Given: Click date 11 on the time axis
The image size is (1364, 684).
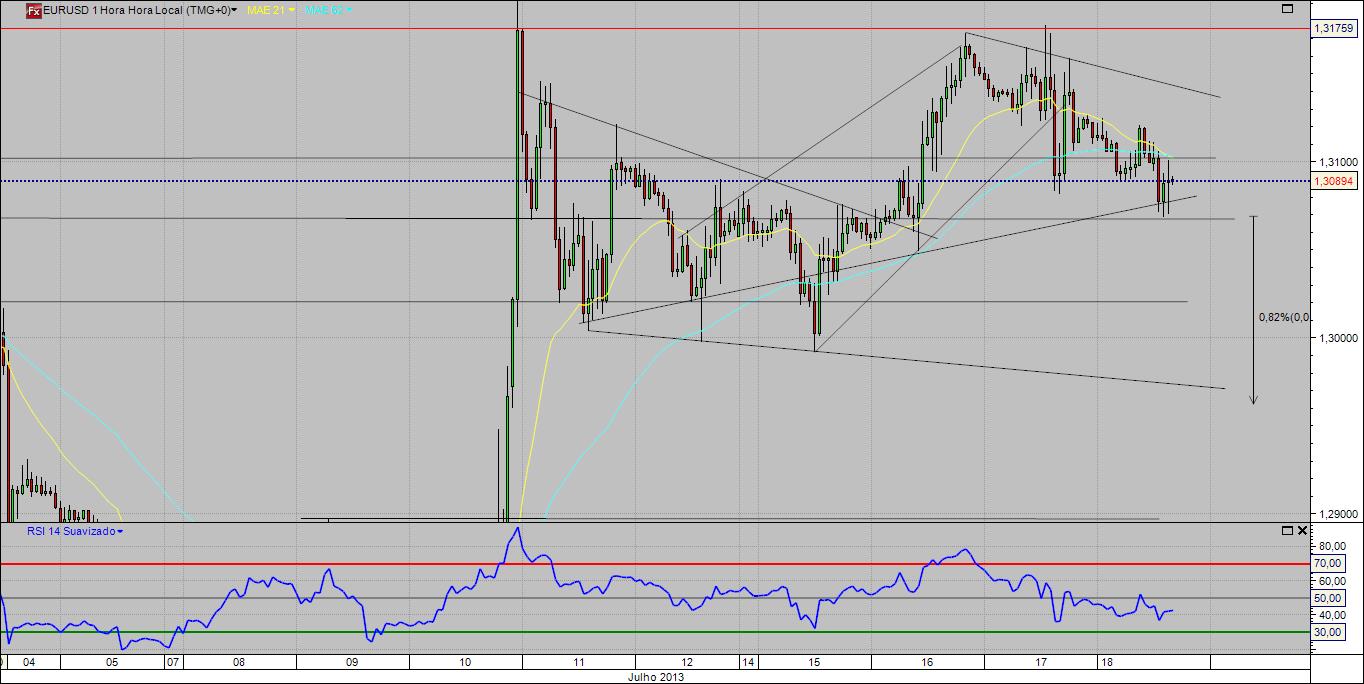Looking at the screenshot, I should 579,662.
